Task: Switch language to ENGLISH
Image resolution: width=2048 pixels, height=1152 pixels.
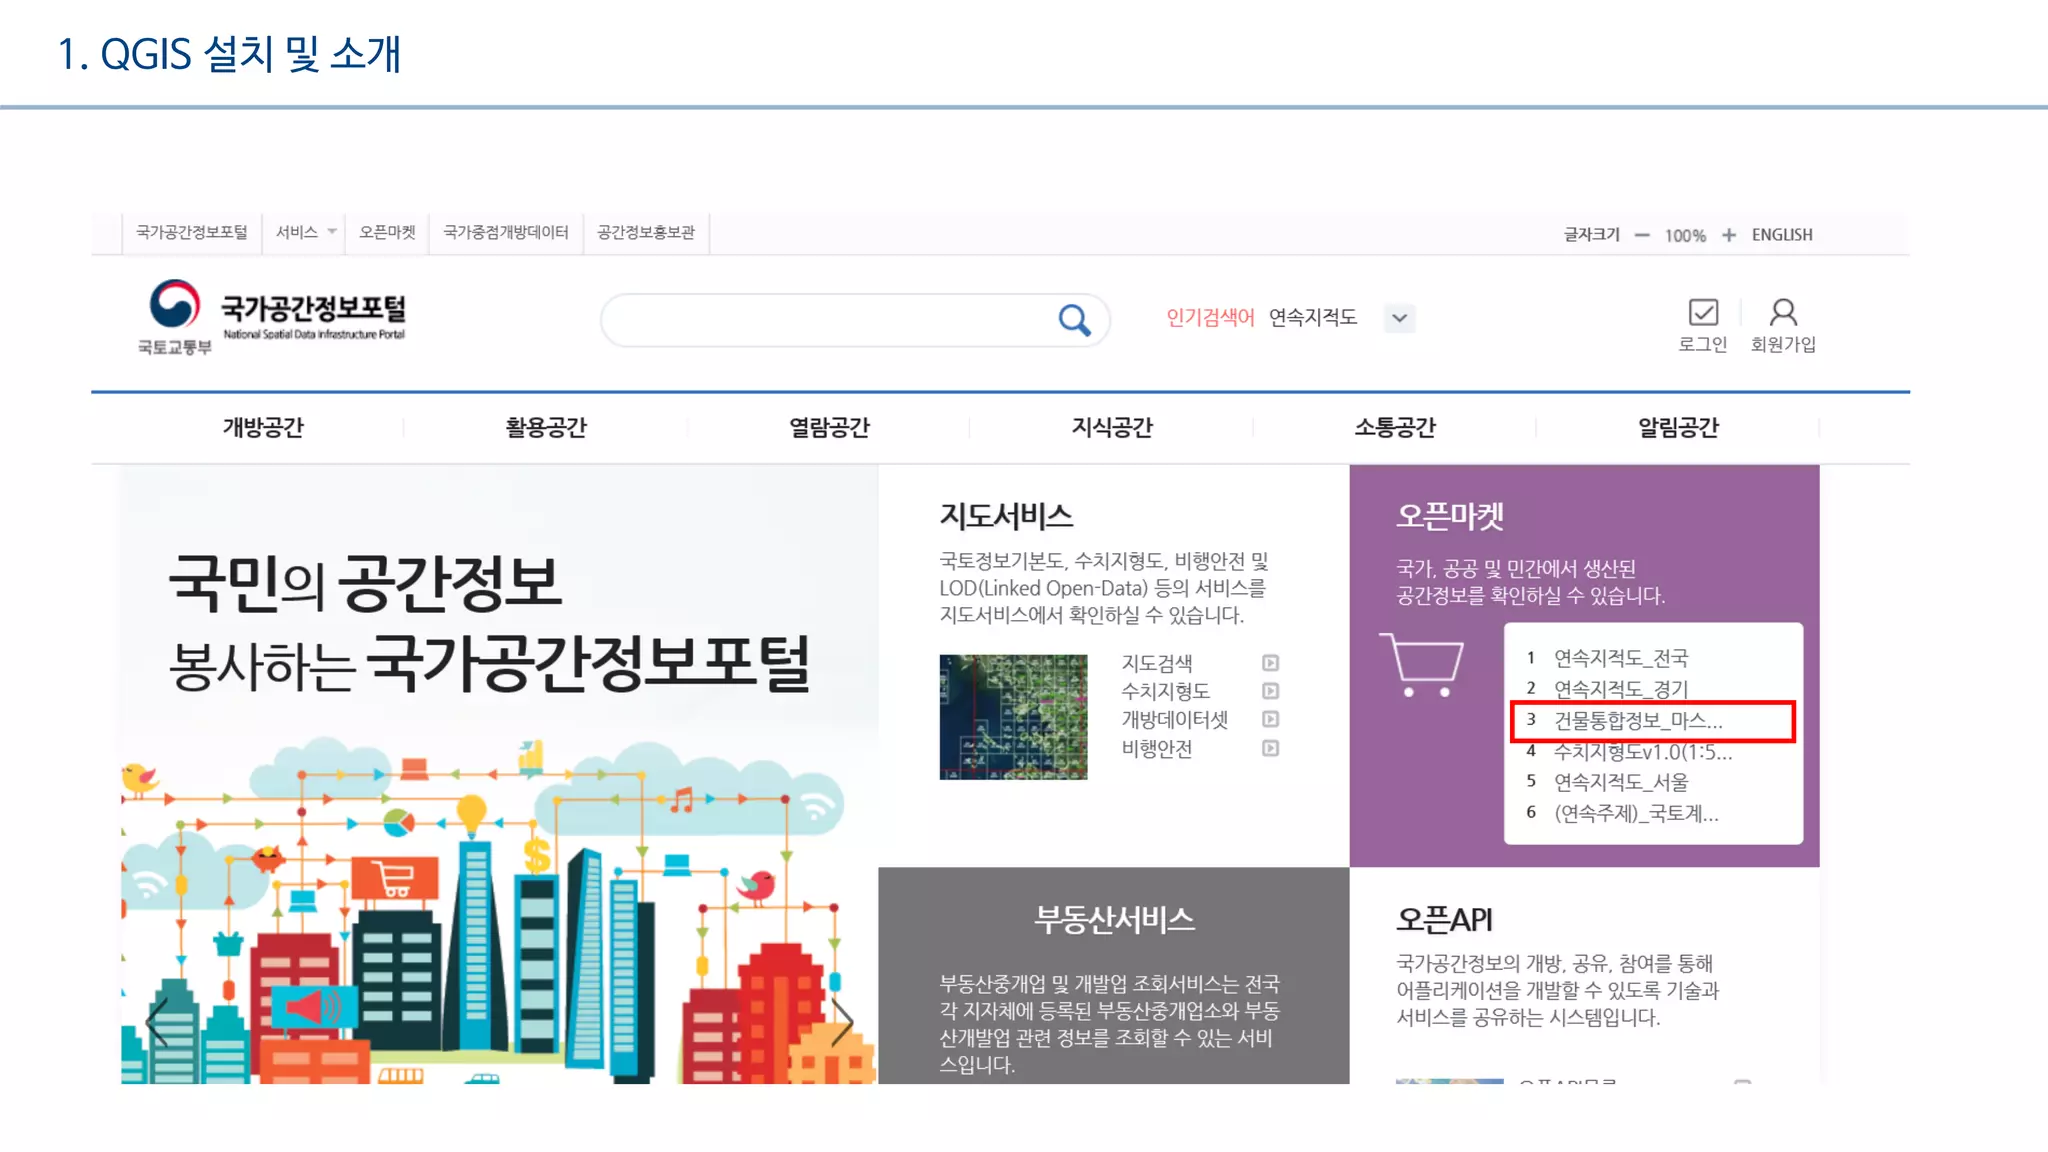Action: pyautogui.click(x=1782, y=235)
